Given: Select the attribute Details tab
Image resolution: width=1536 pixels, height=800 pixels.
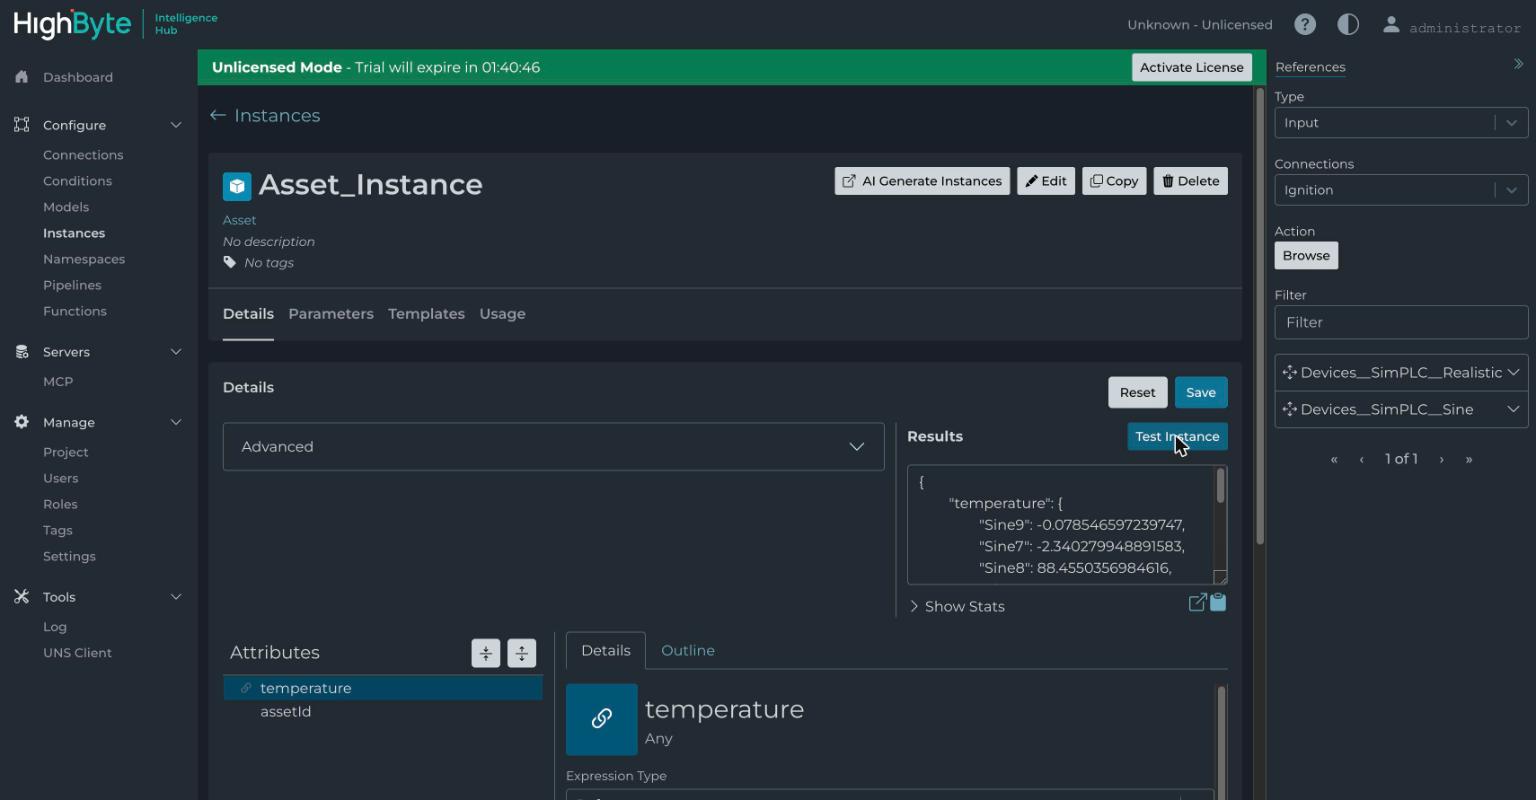Looking at the screenshot, I should point(606,651).
